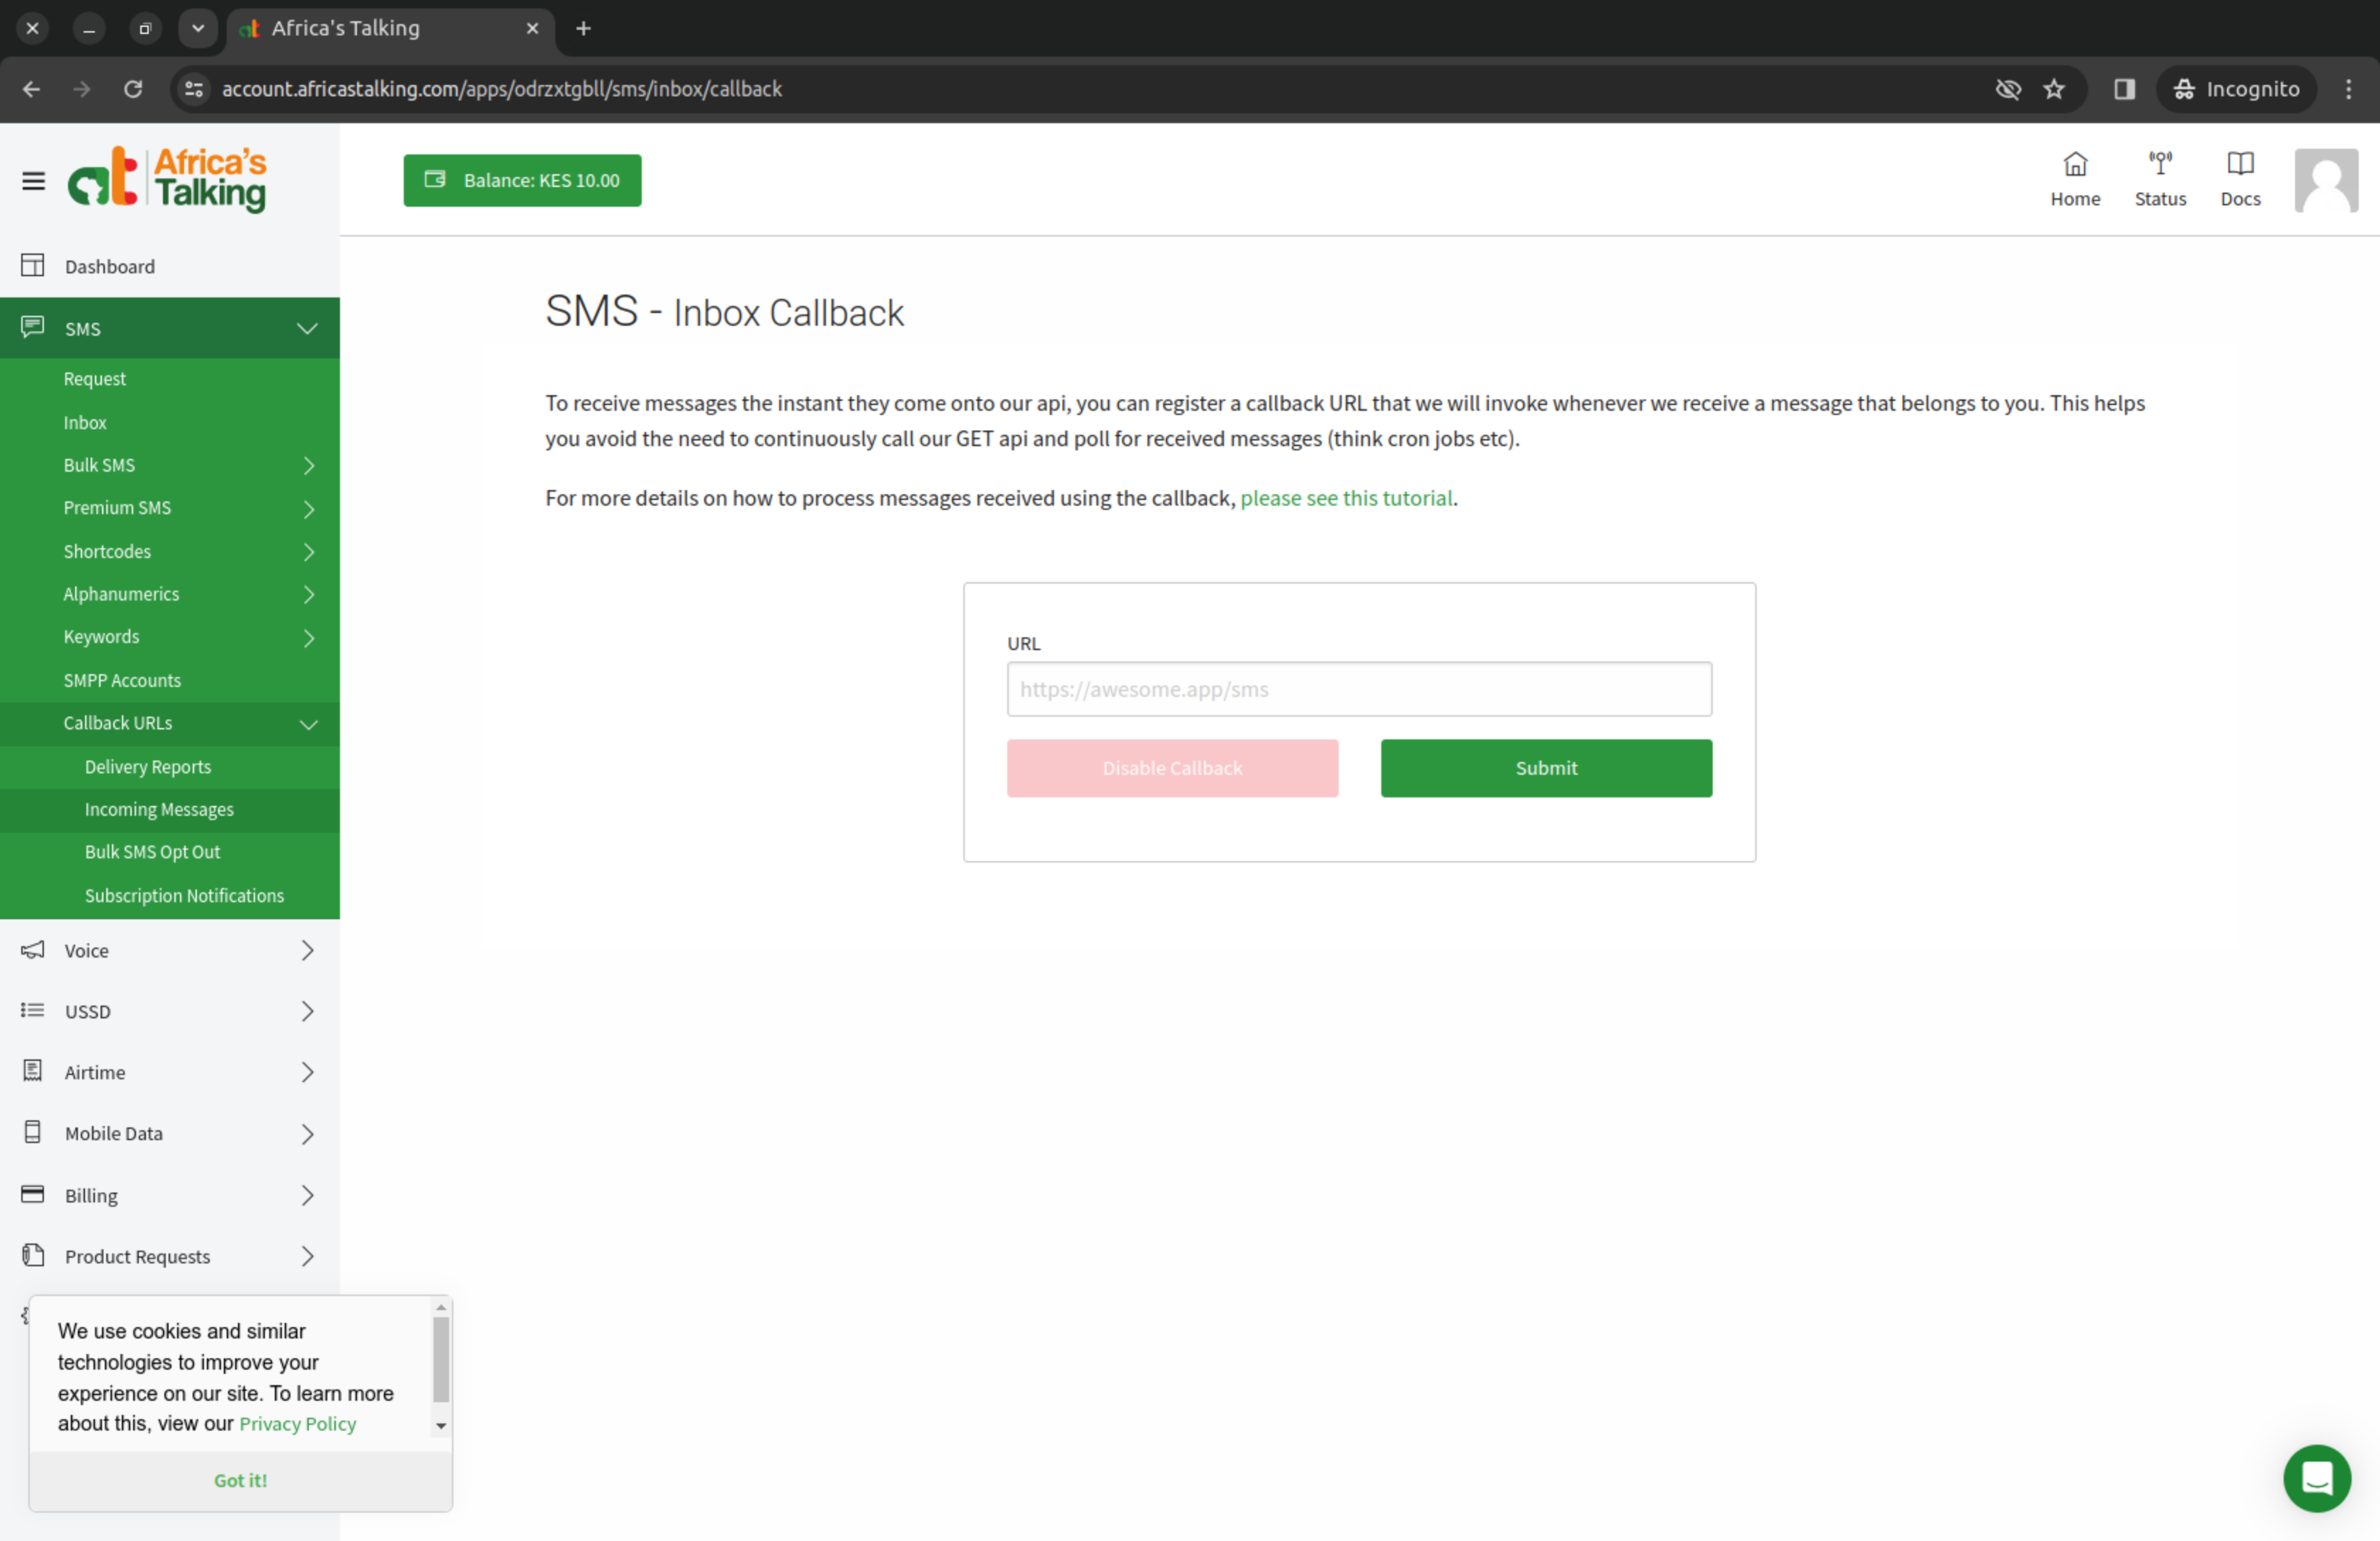Click the user profile avatar
The height and width of the screenshot is (1541, 2380).
pos(2325,181)
